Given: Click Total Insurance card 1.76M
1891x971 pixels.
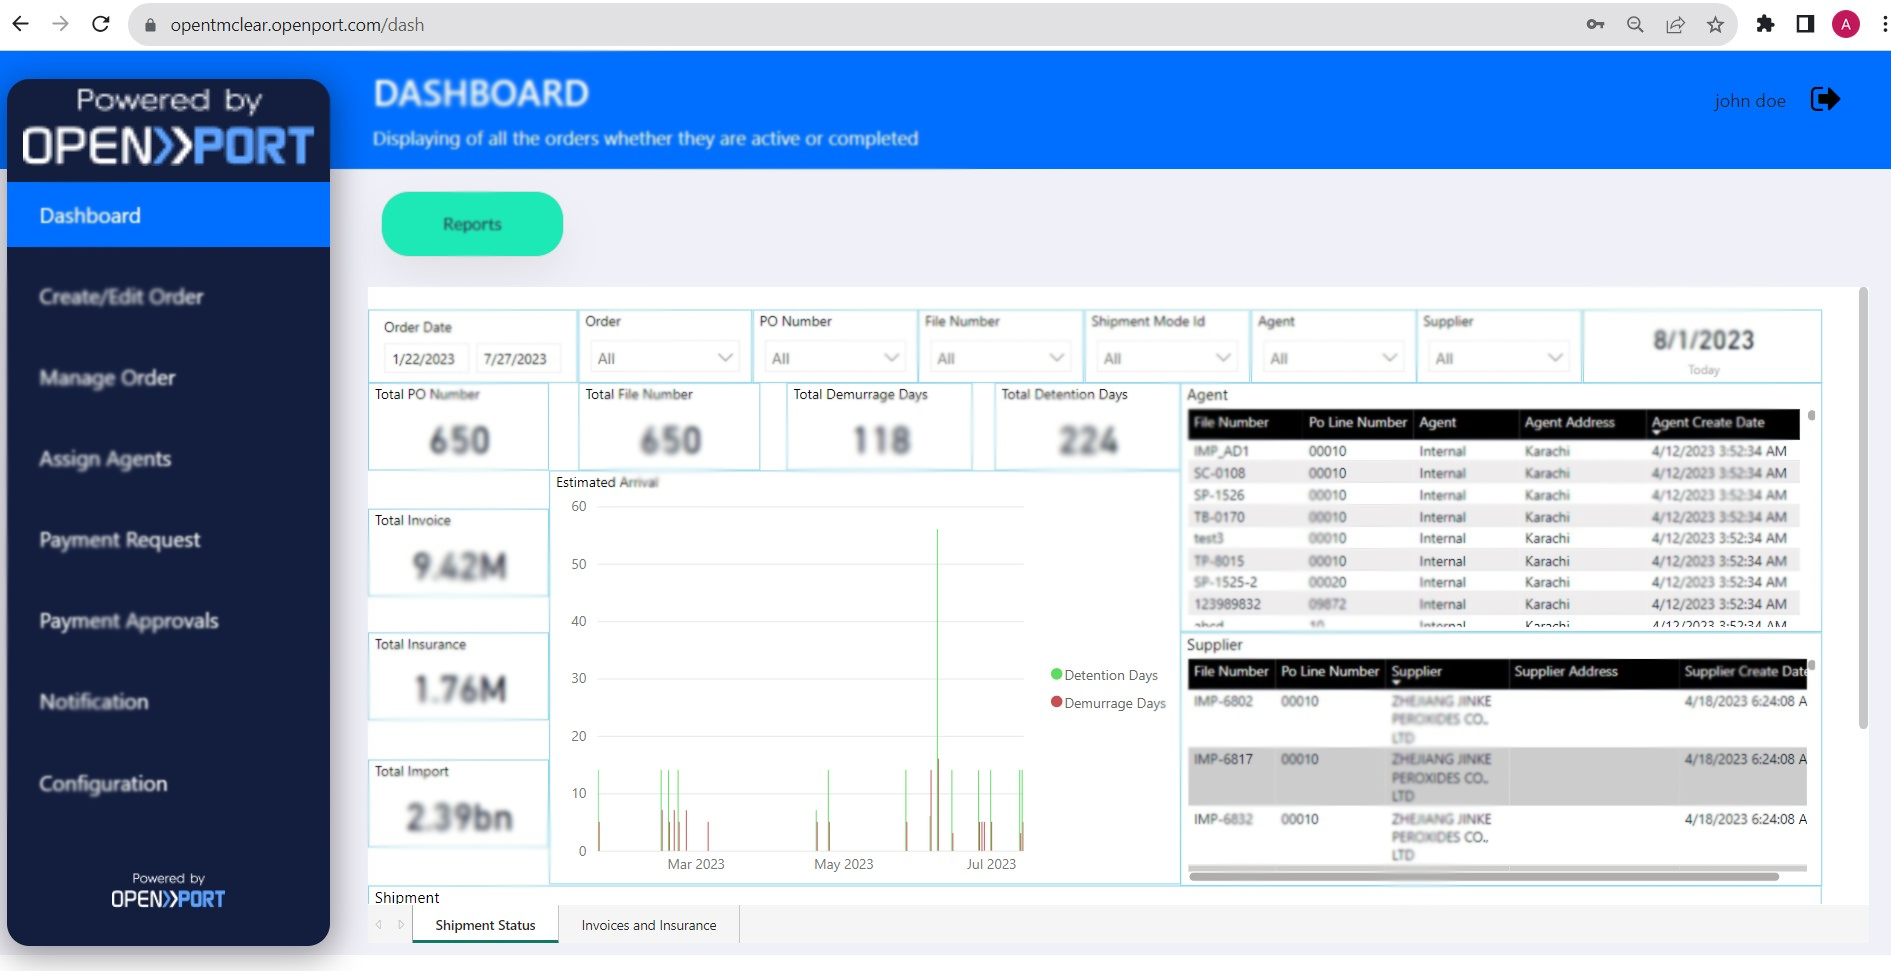Looking at the screenshot, I should [459, 677].
